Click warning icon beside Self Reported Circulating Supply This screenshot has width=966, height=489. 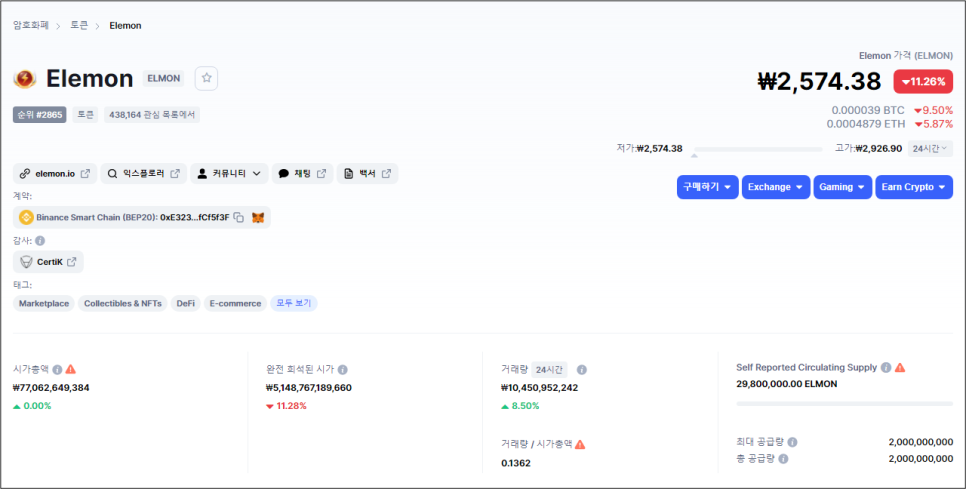[x=900, y=368]
